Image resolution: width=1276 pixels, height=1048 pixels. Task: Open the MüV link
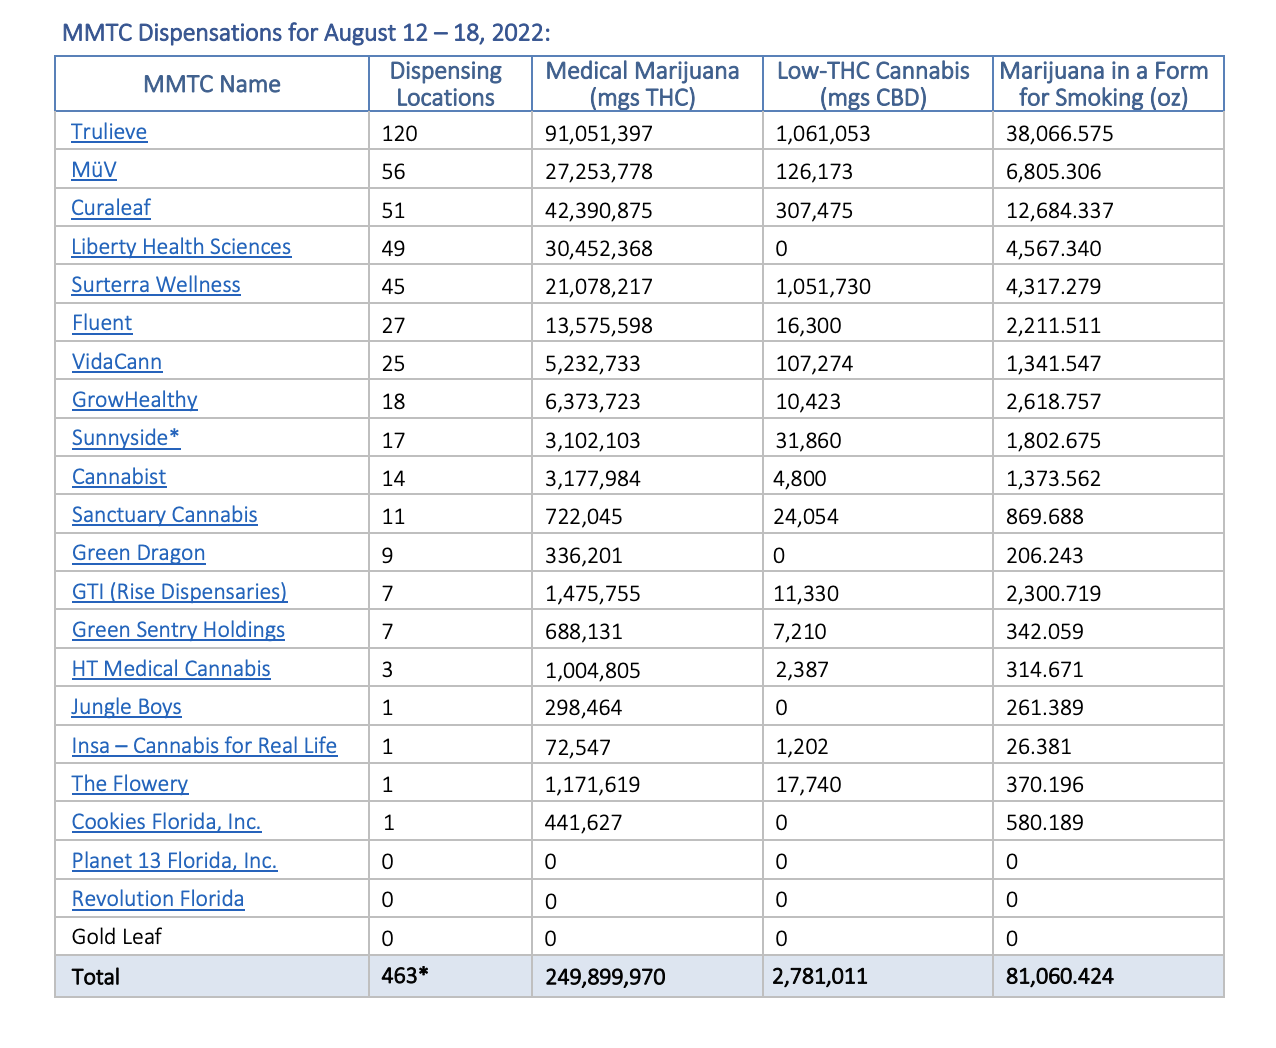pos(94,170)
